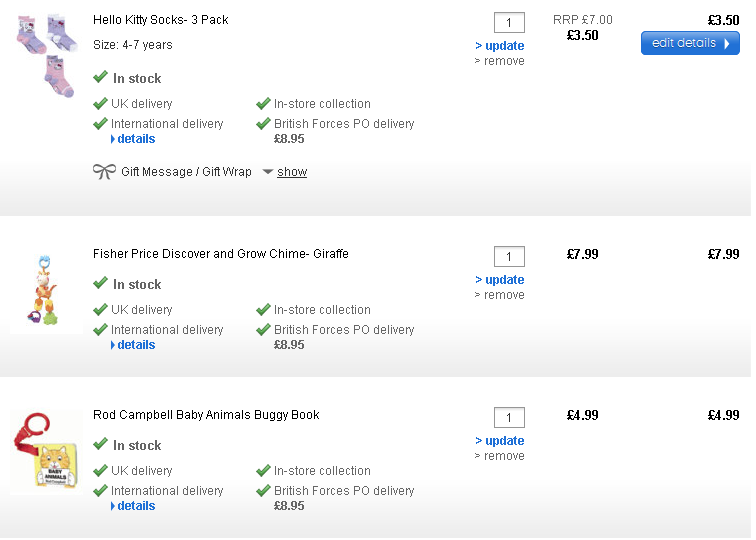The height and width of the screenshot is (540, 756).
Task: Open the Fisher Price Giraffe chime thumbnail
Action: pos(44,290)
